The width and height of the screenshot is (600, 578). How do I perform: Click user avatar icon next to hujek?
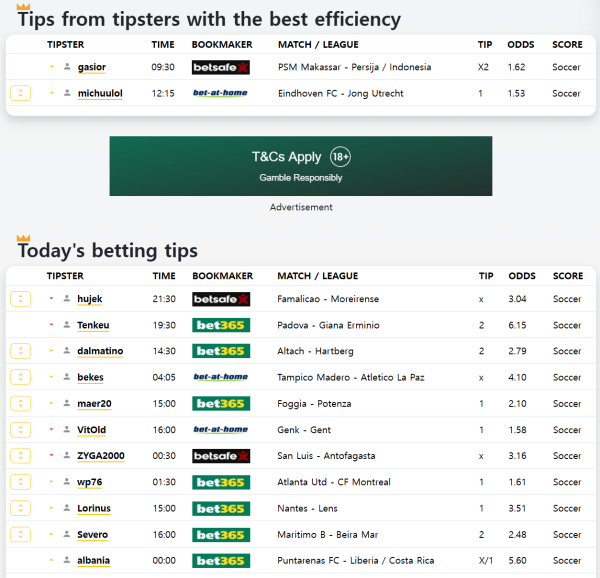[x=67, y=299]
